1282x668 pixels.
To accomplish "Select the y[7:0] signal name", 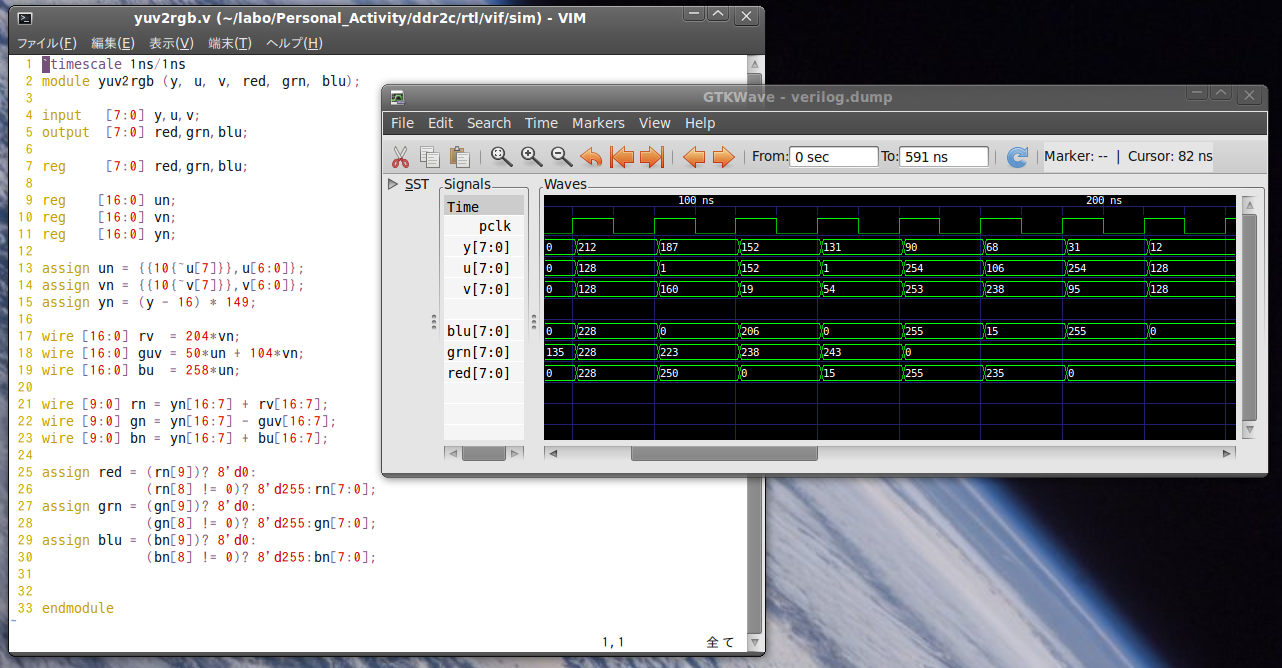I will pos(486,246).
